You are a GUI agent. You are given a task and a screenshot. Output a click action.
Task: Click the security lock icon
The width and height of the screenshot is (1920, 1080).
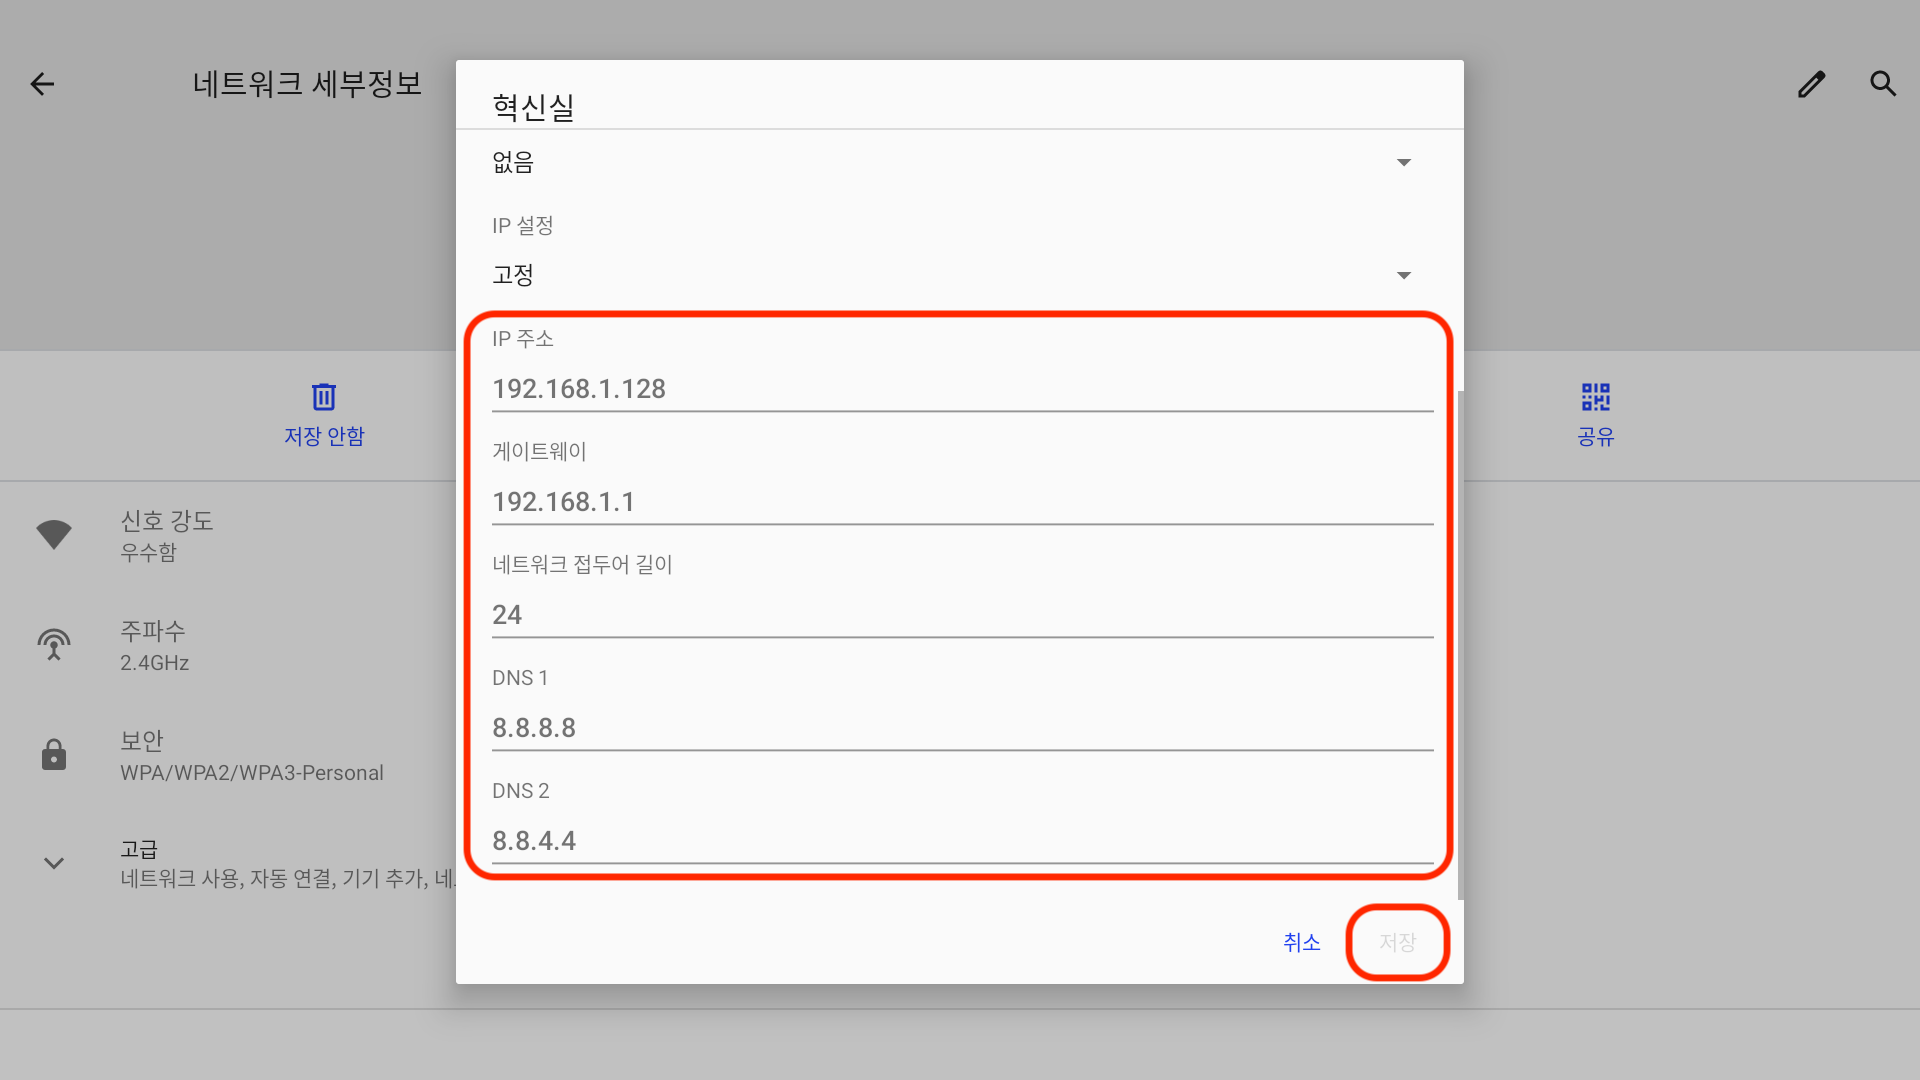(54, 755)
